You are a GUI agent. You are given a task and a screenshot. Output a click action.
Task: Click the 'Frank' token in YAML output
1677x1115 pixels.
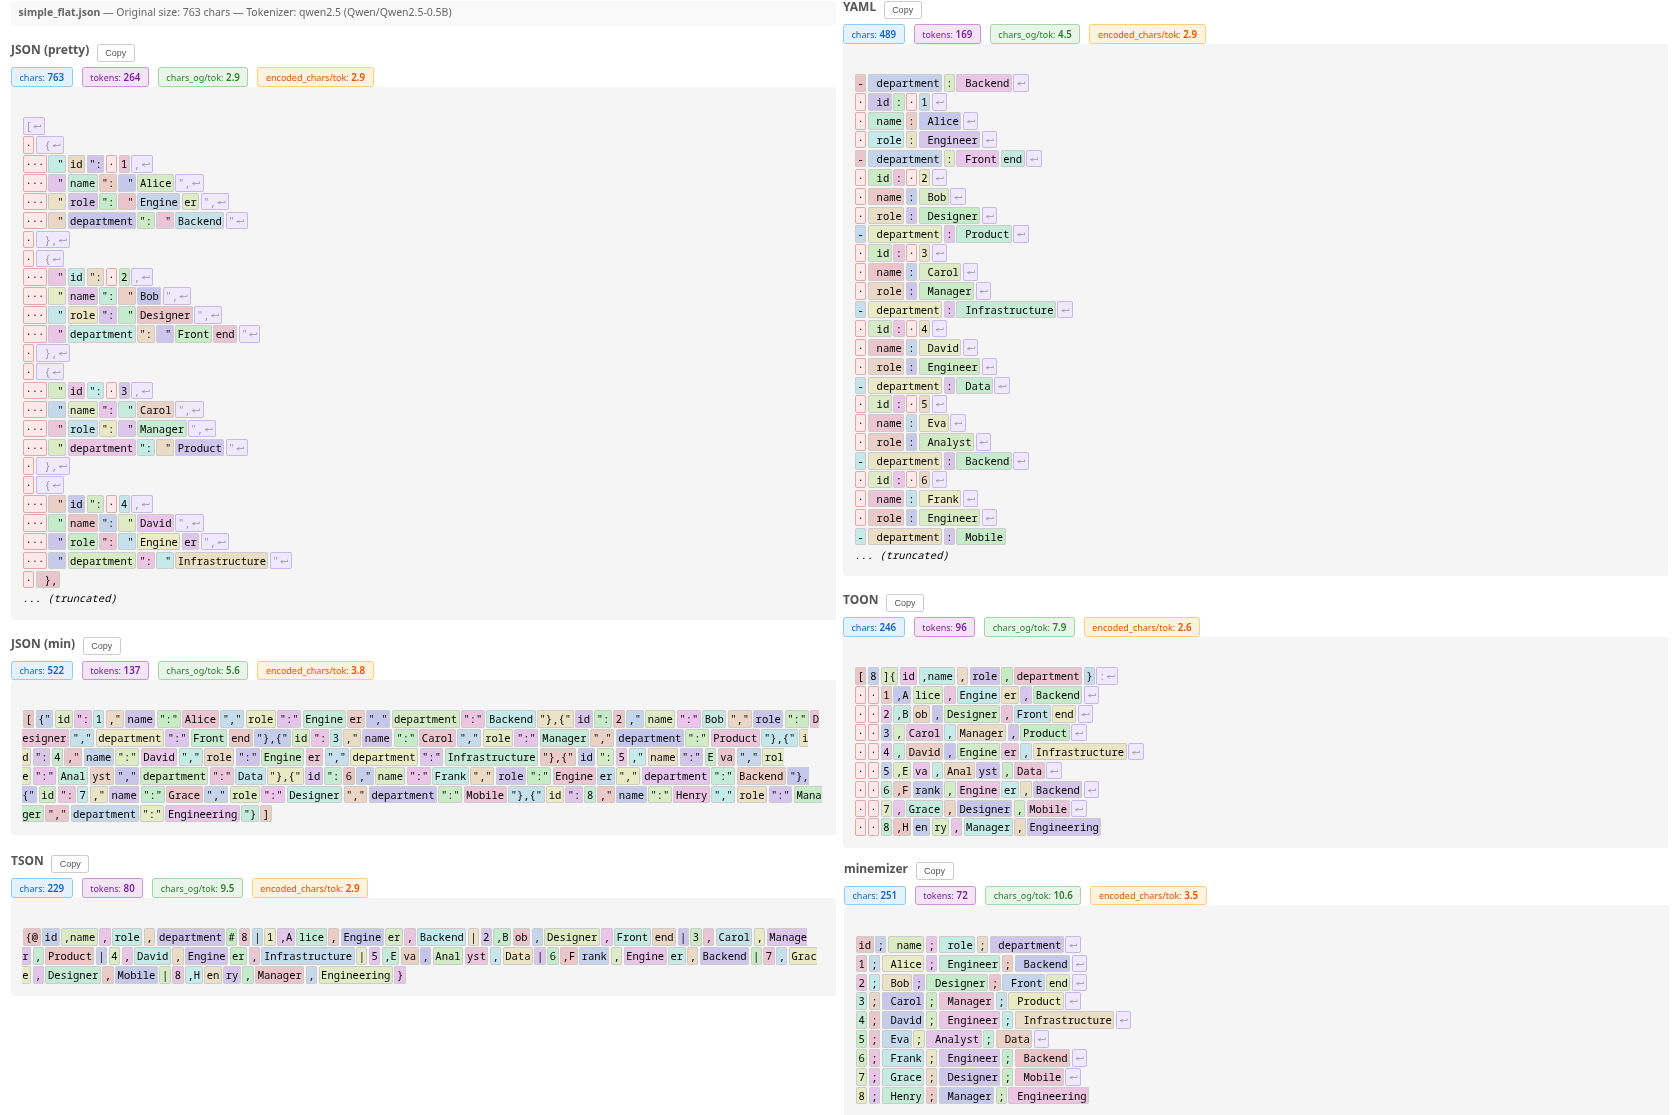[943, 499]
